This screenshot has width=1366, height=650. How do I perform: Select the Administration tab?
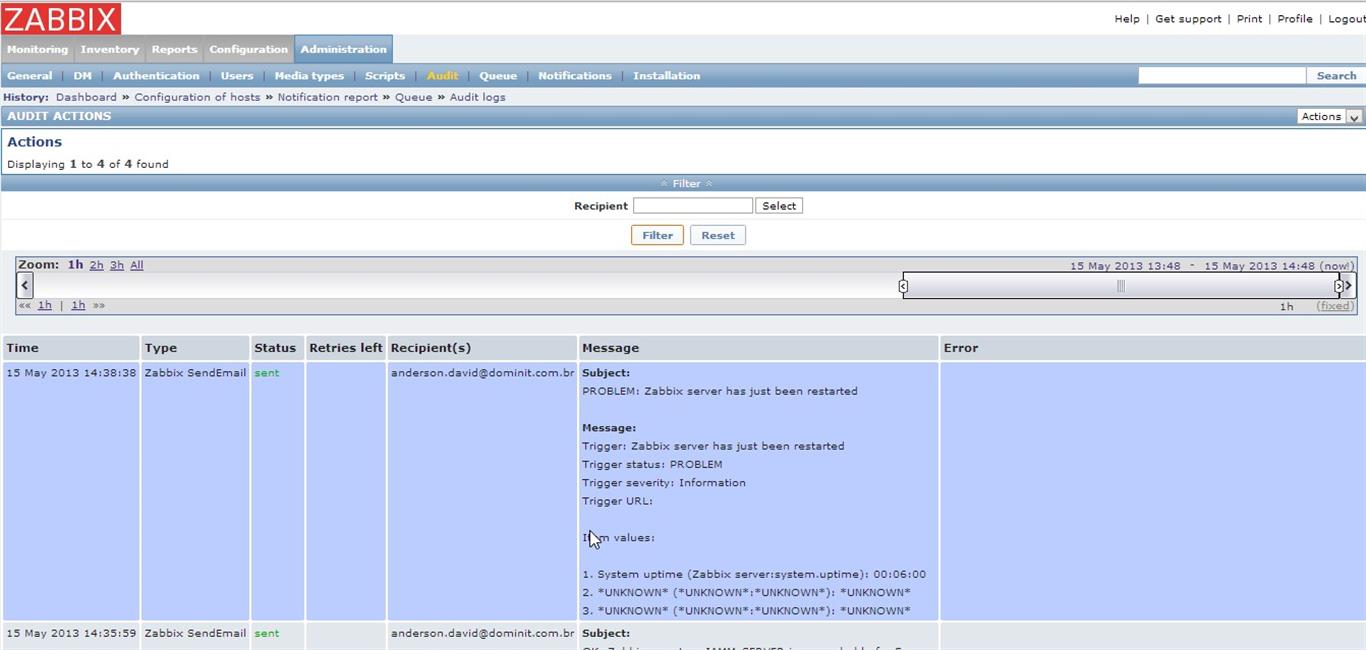point(343,49)
